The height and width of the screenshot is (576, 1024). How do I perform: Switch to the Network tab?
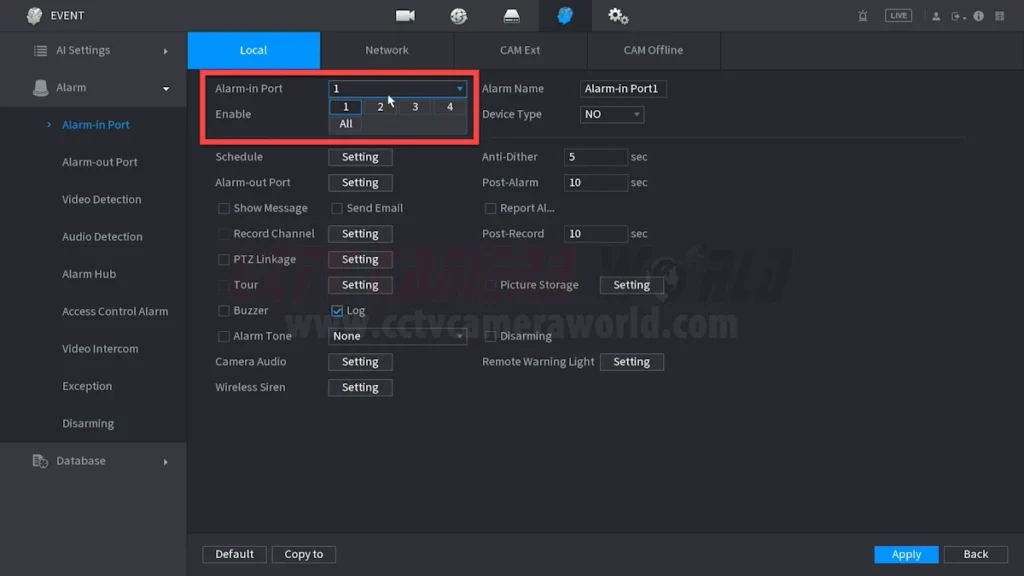click(387, 50)
